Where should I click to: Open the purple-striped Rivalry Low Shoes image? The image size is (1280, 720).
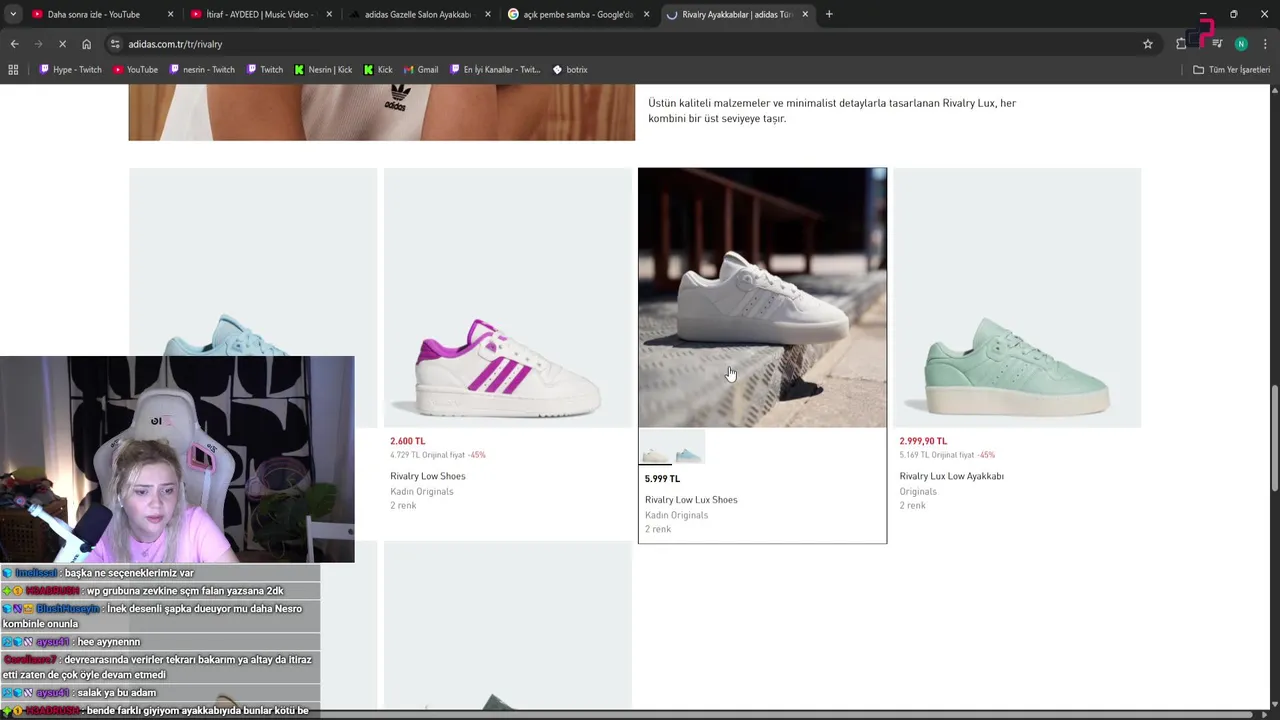pyautogui.click(x=508, y=298)
